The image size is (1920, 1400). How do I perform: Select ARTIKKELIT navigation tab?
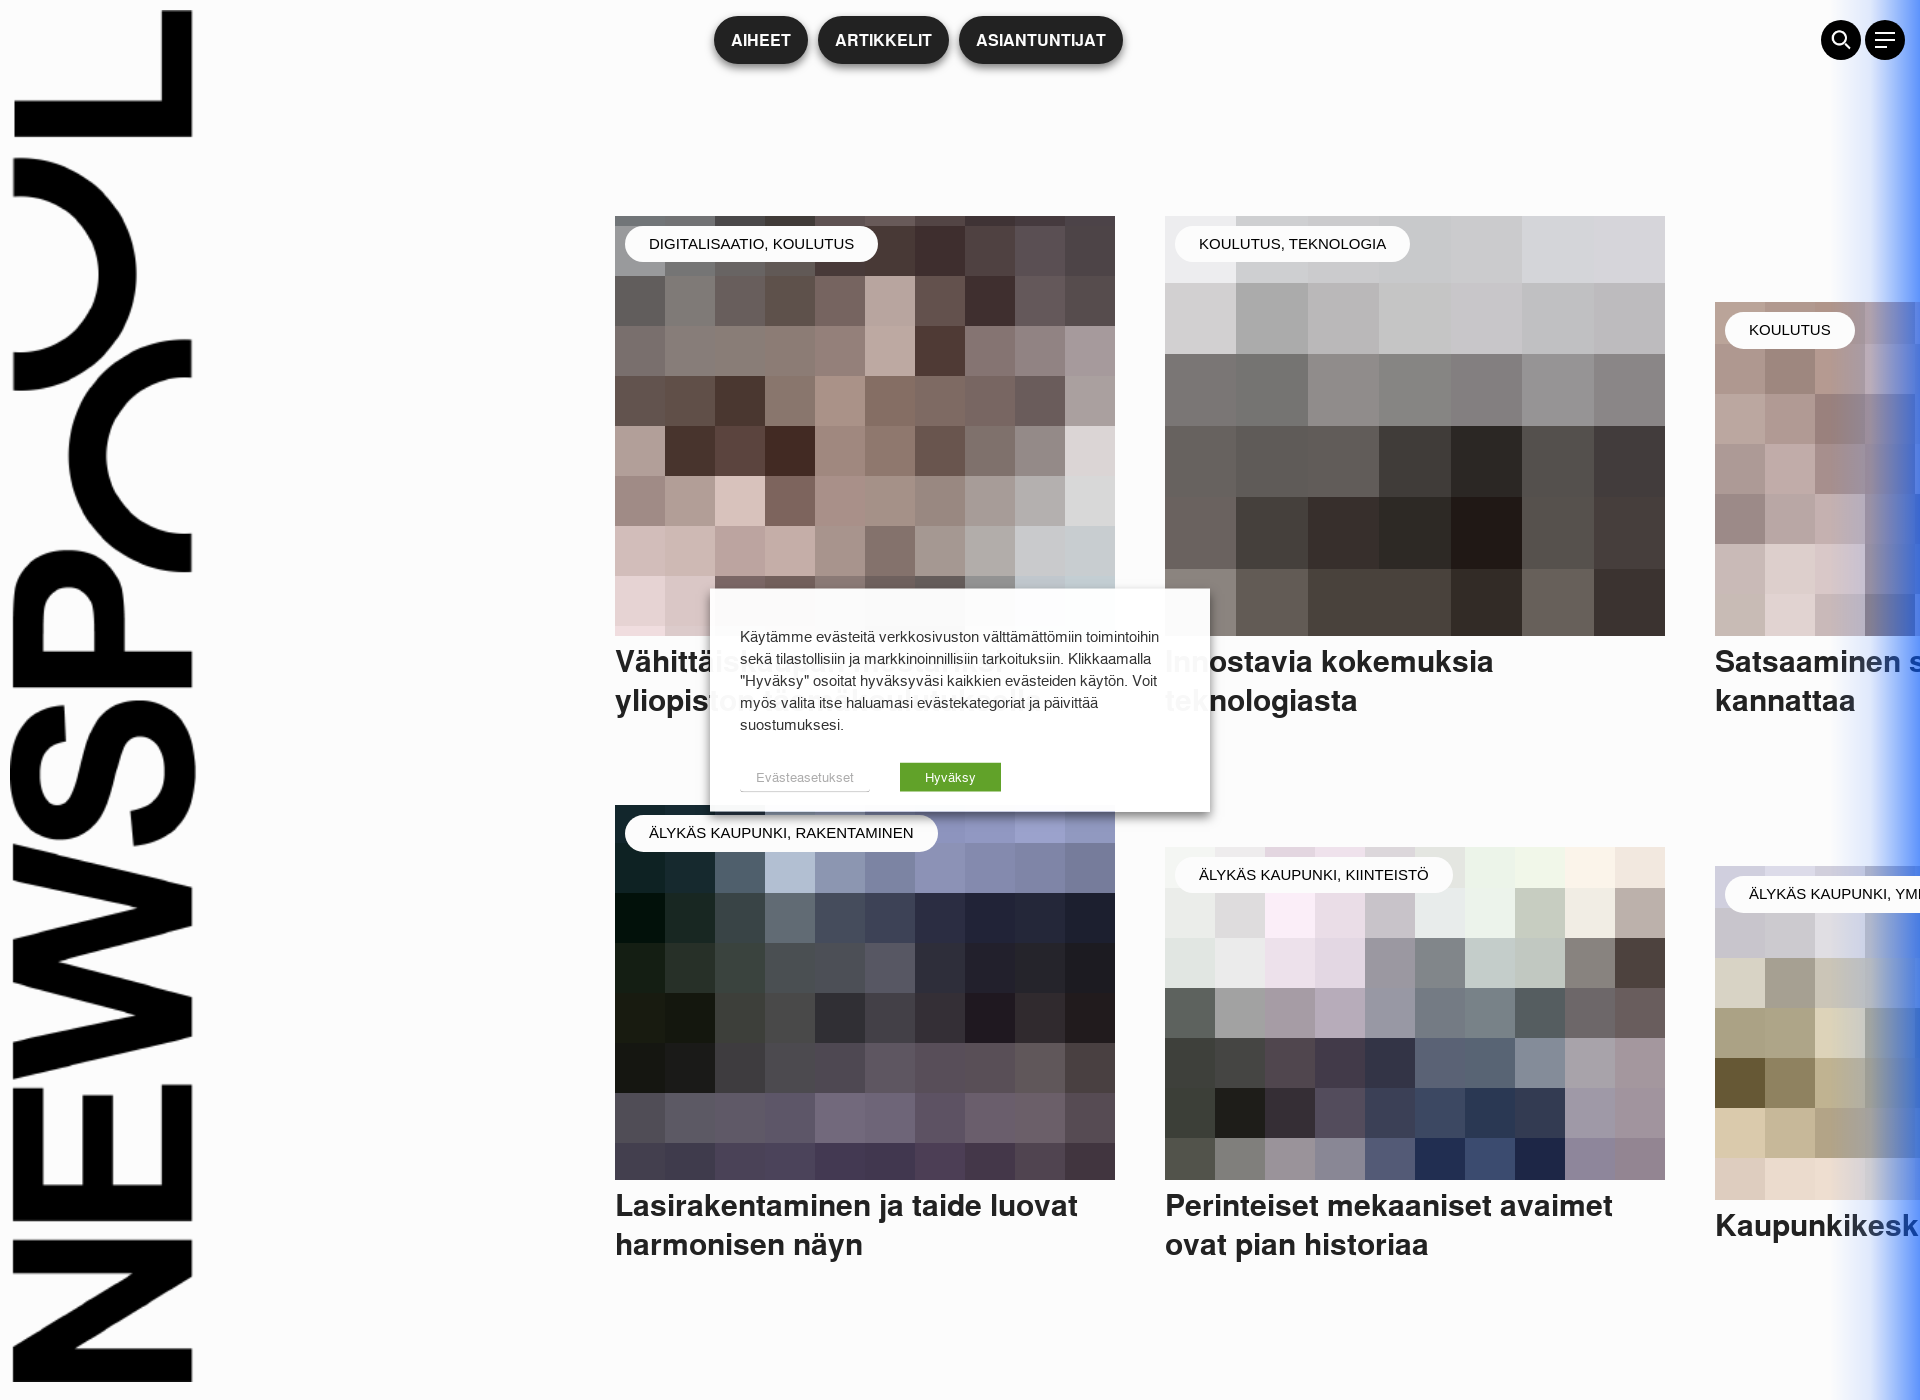click(x=882, y=40)
